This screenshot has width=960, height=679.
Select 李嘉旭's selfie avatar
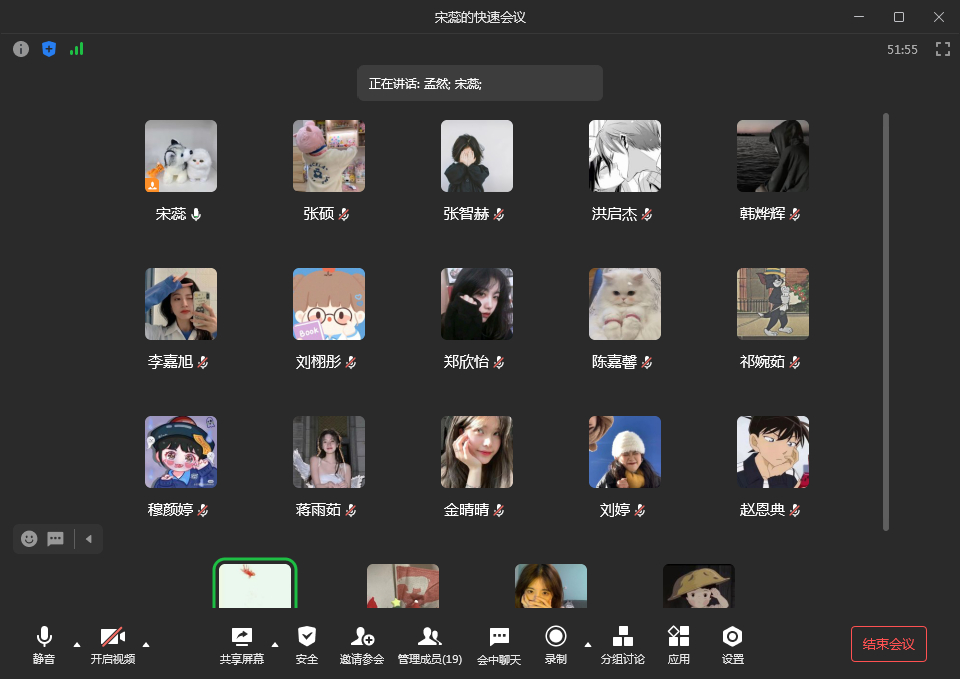[x=181, y=304]
